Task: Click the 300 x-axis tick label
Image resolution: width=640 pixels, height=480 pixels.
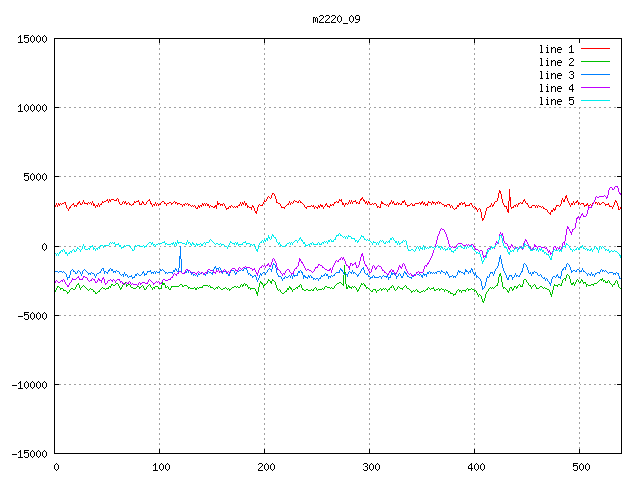Action: (x=369, y=467)
